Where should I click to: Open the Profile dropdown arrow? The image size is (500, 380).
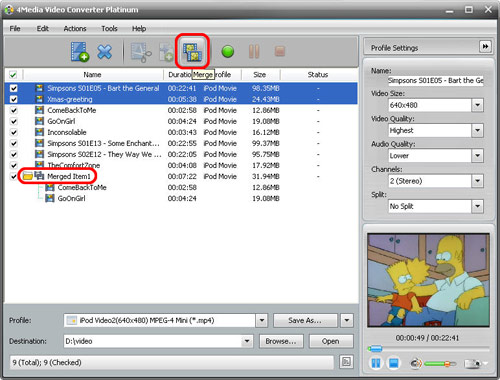coord(262,320)
